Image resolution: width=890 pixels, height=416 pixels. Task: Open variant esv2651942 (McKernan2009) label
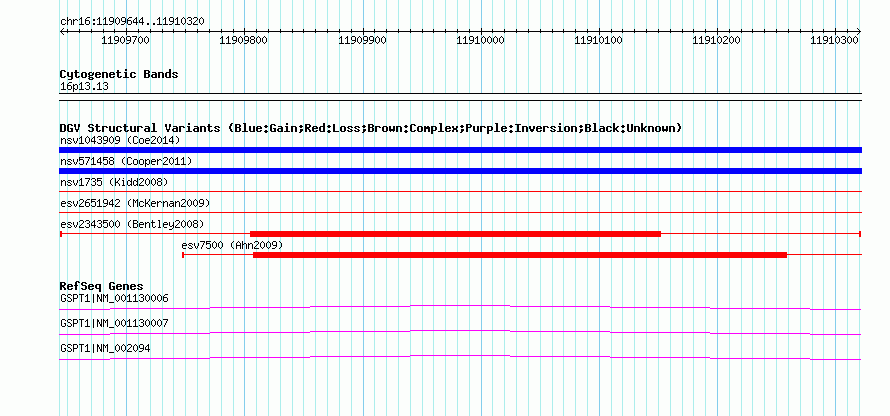pyautogui.click(x=135, y=203)
